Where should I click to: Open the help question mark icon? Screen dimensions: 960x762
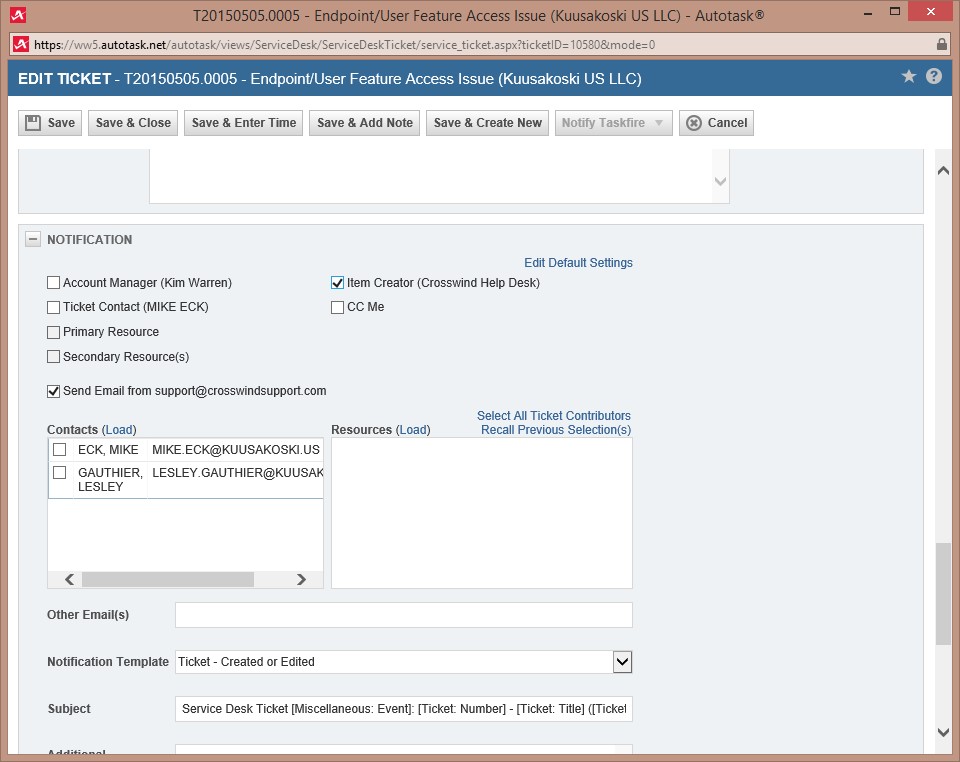pyautogui.click(x=934, y=77)
